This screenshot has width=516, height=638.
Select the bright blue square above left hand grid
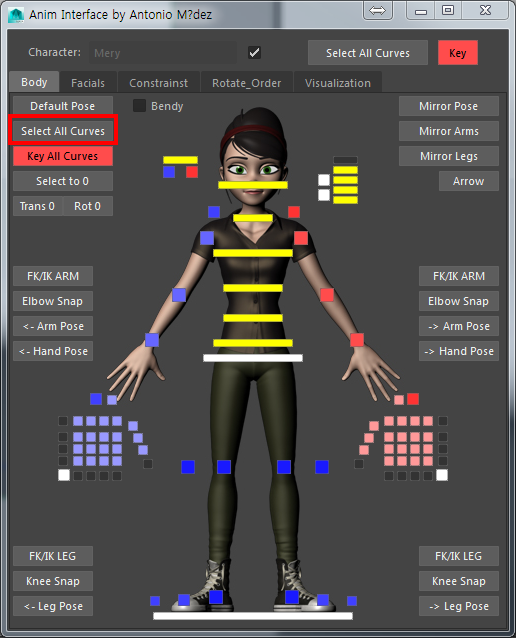pos(96,399)
